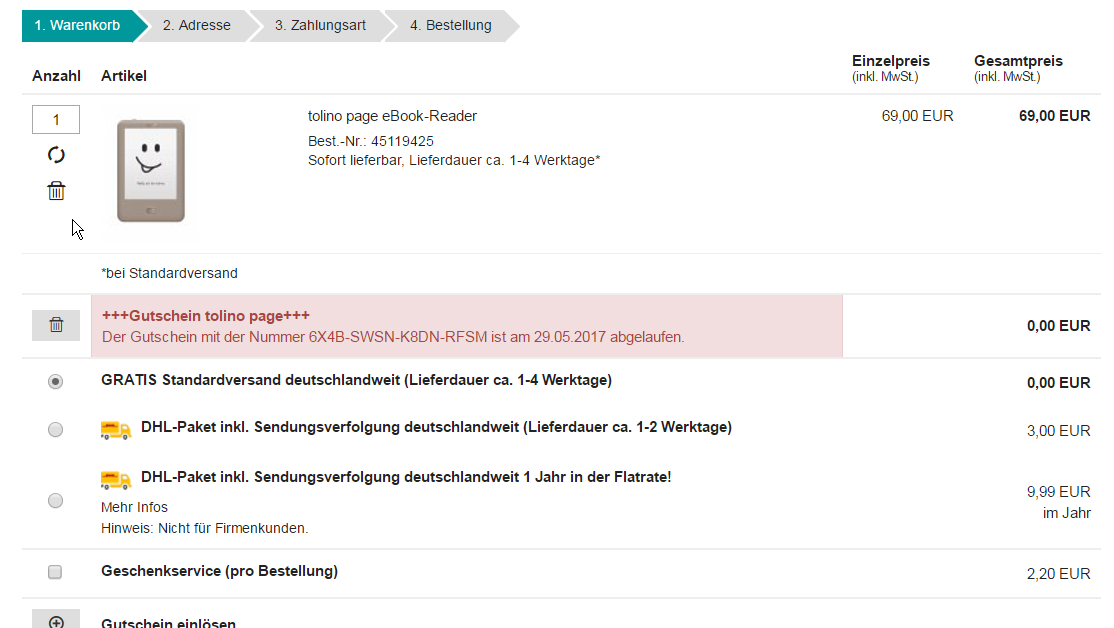This screenshot has width=1114, height=628.
Task: Select GRATIS Standardversand radio button
Action: pos(55,381)
